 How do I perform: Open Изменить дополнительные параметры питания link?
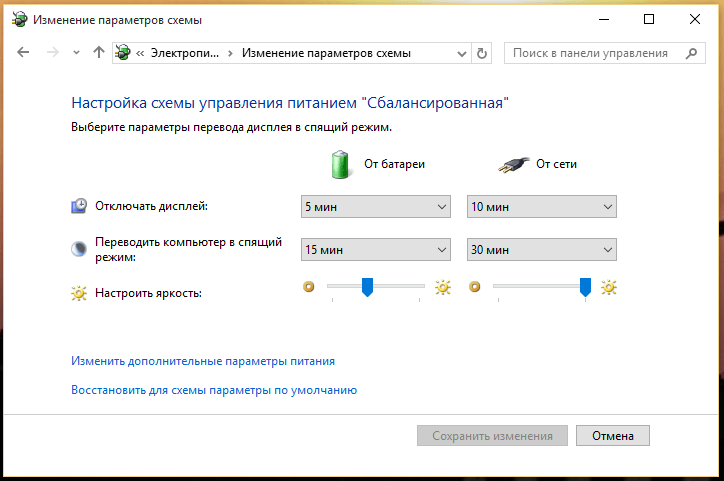point(203,361)
